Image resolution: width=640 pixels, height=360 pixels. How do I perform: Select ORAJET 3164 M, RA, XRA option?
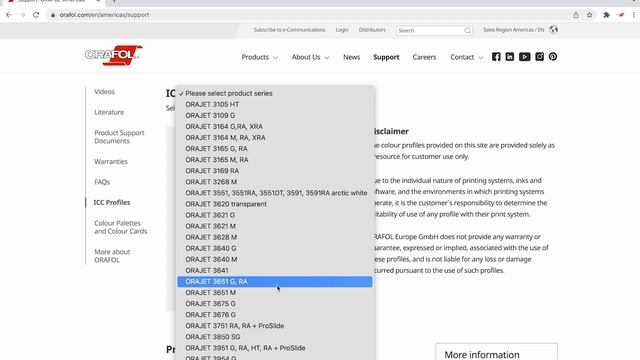pyautogui.click(x=275, y=138)
